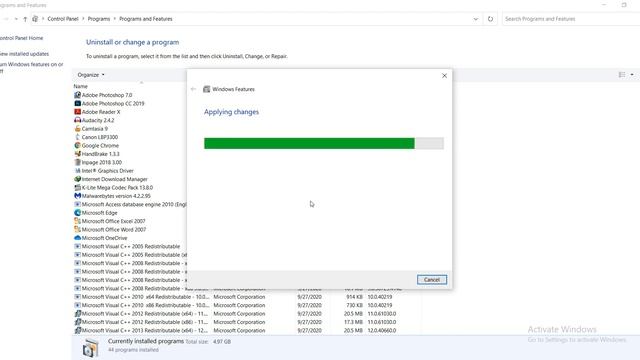The image size is (640, 360).
Task: Select the Intel Graphics Driver icon
Action: (78, 171)
